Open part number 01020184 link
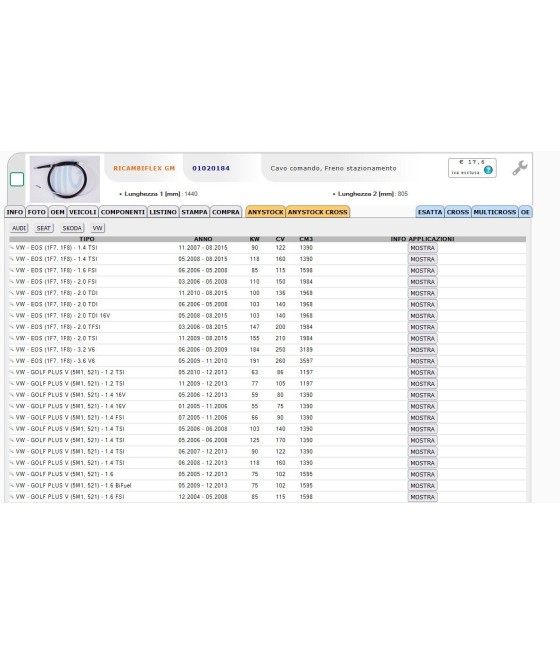Screen dimensions: 560x655 coord(211,168)
